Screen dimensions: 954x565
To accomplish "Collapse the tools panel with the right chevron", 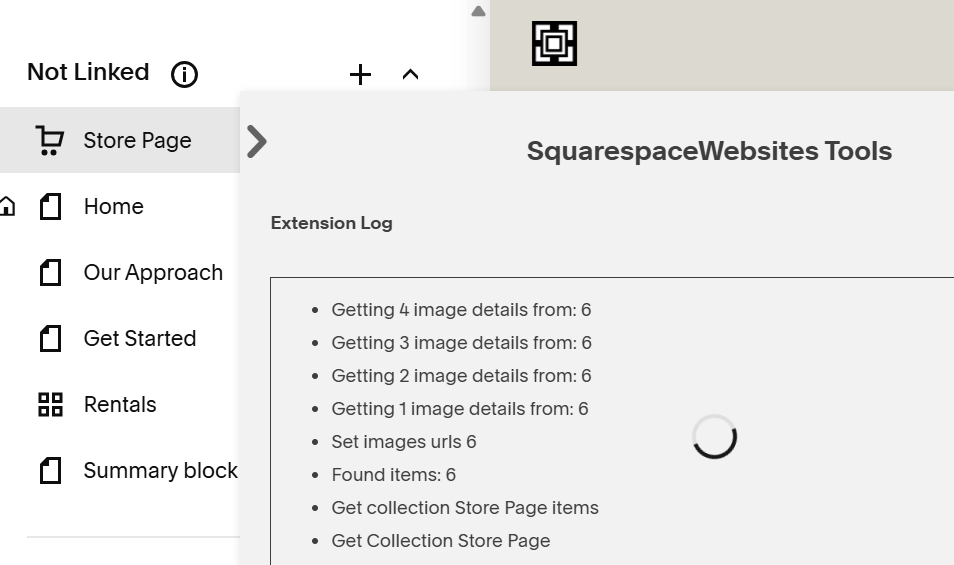I will 257,142.
